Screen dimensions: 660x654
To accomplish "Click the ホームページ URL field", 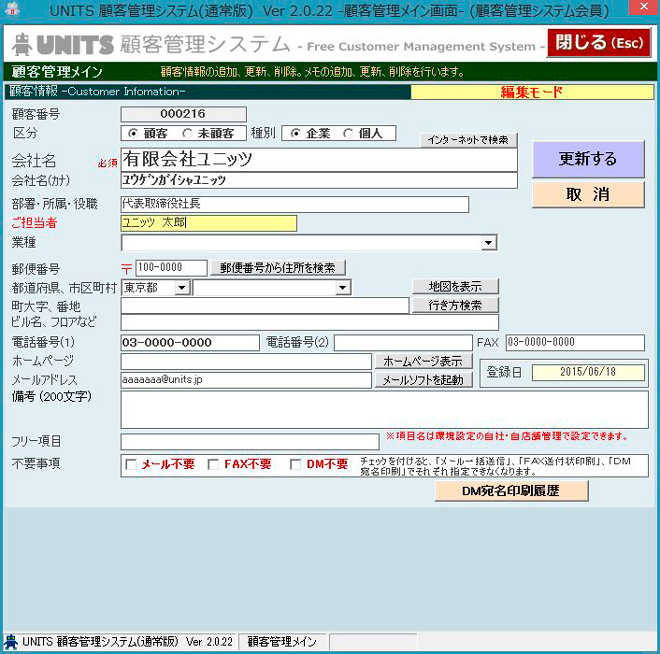I will click(246, 362).
